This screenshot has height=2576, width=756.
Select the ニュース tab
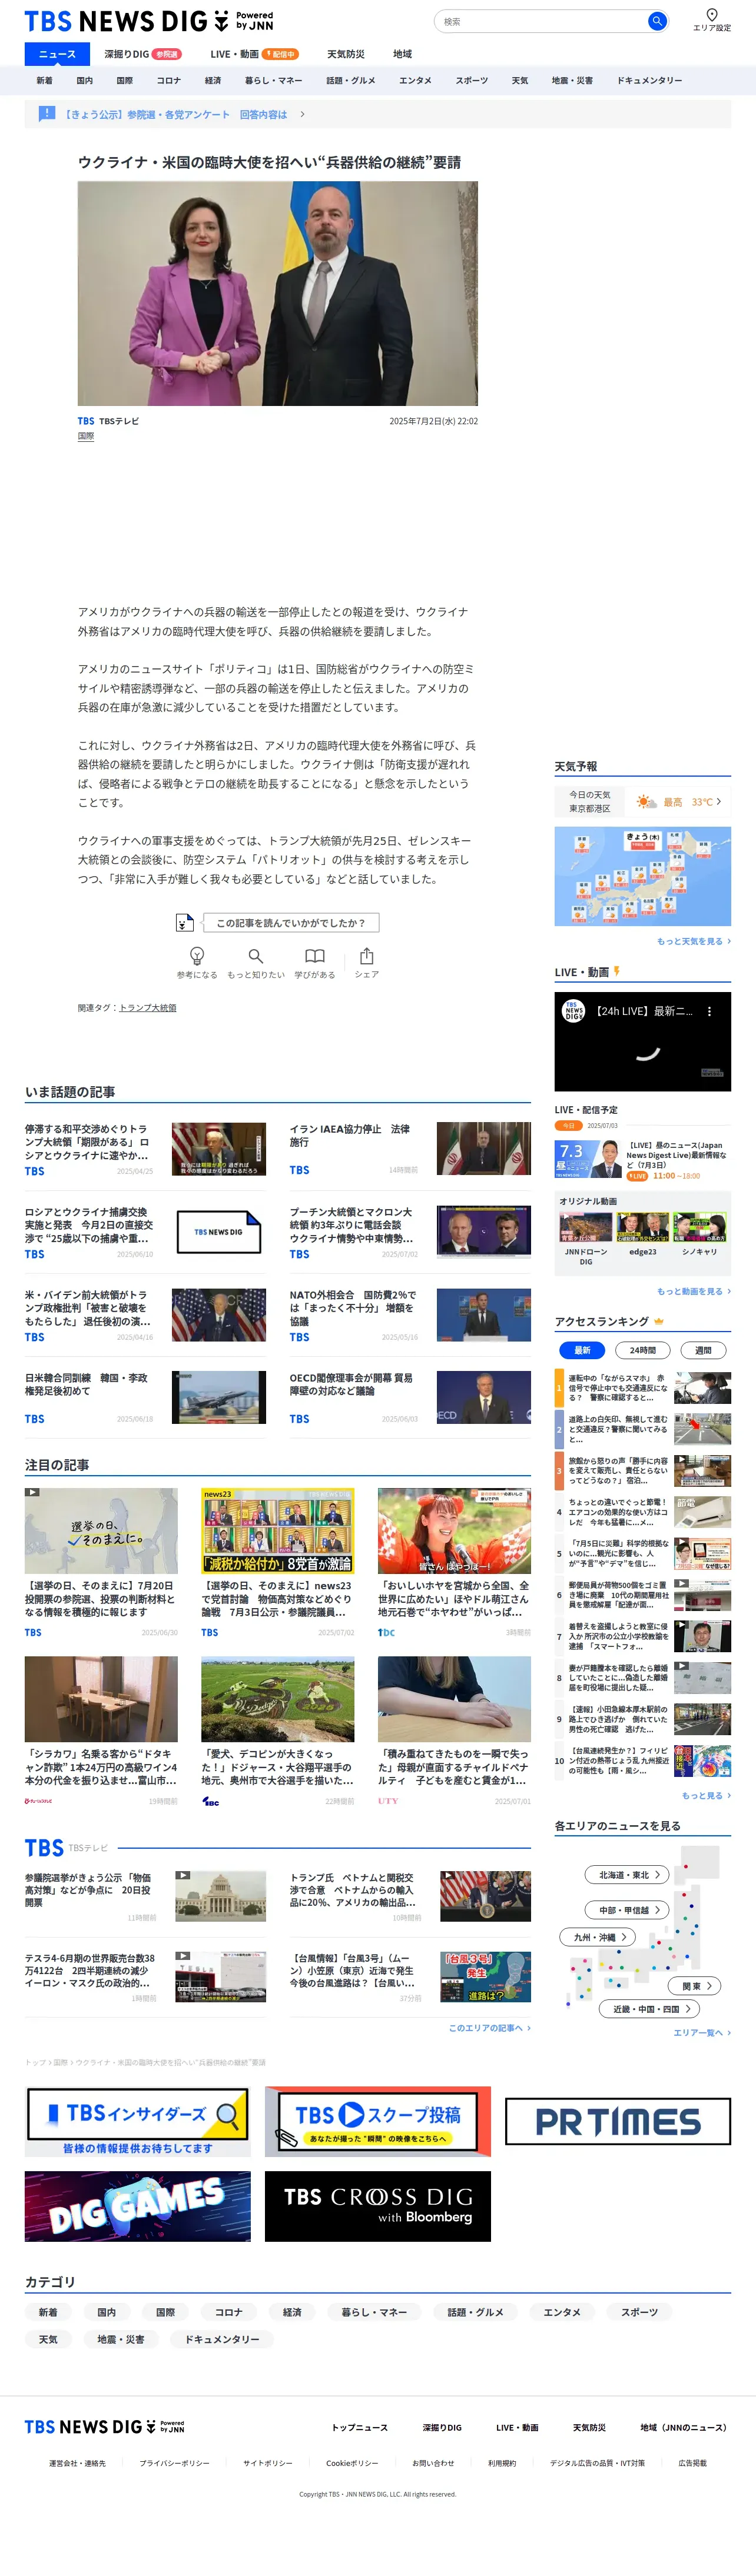coord(57,54)
